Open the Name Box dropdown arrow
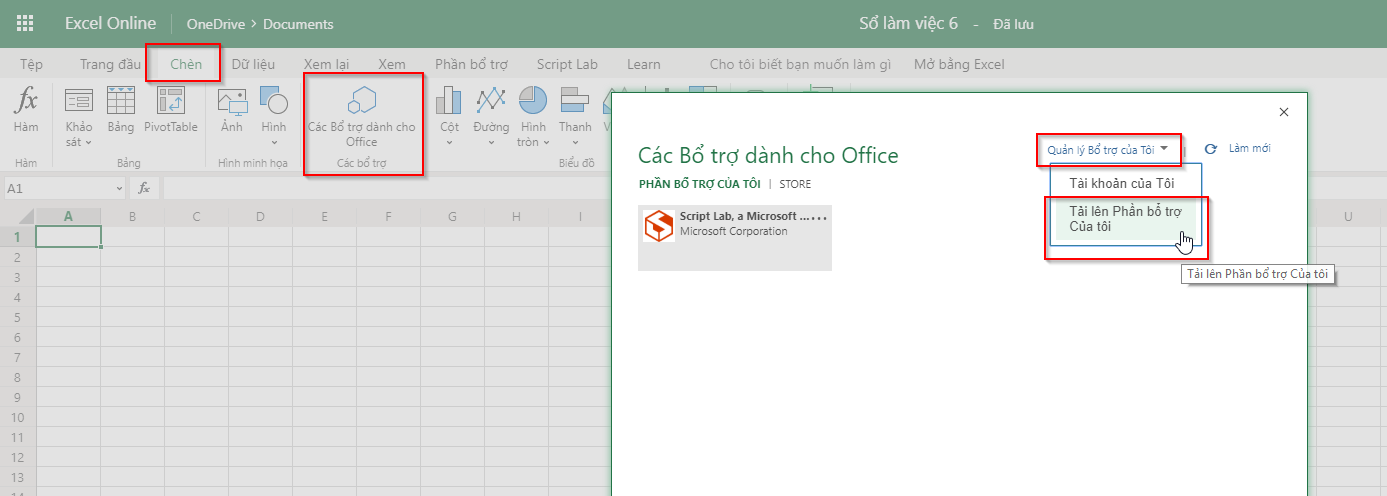The width and height of the screenshot is (1387, 496). (x=119, y=188)
